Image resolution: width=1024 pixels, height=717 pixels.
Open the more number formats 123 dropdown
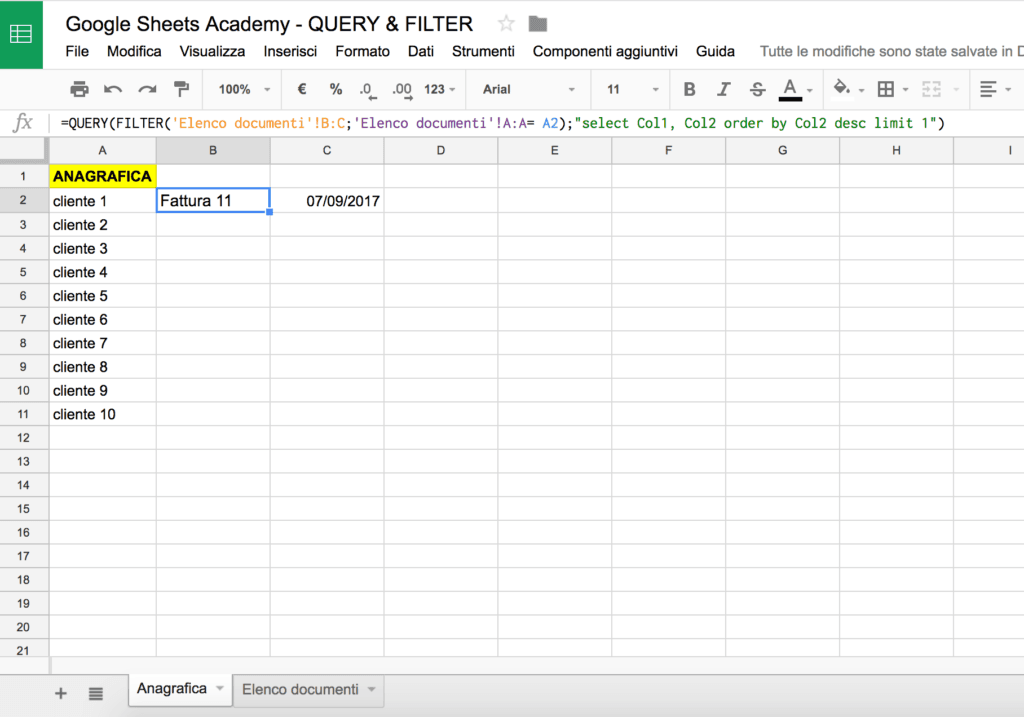click(440, 89)
